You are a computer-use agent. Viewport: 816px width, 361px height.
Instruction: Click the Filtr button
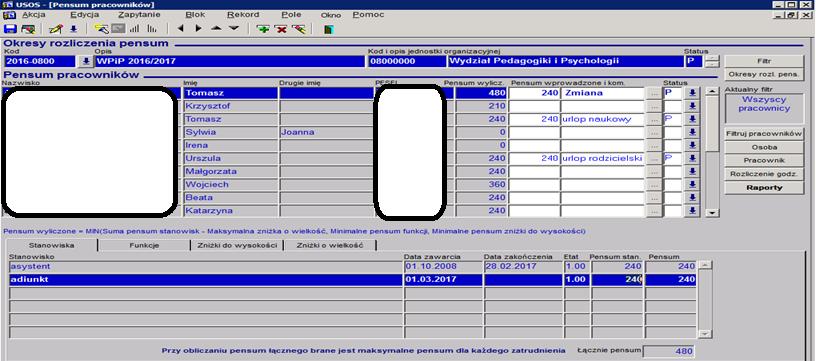click(x=764, y=61)
